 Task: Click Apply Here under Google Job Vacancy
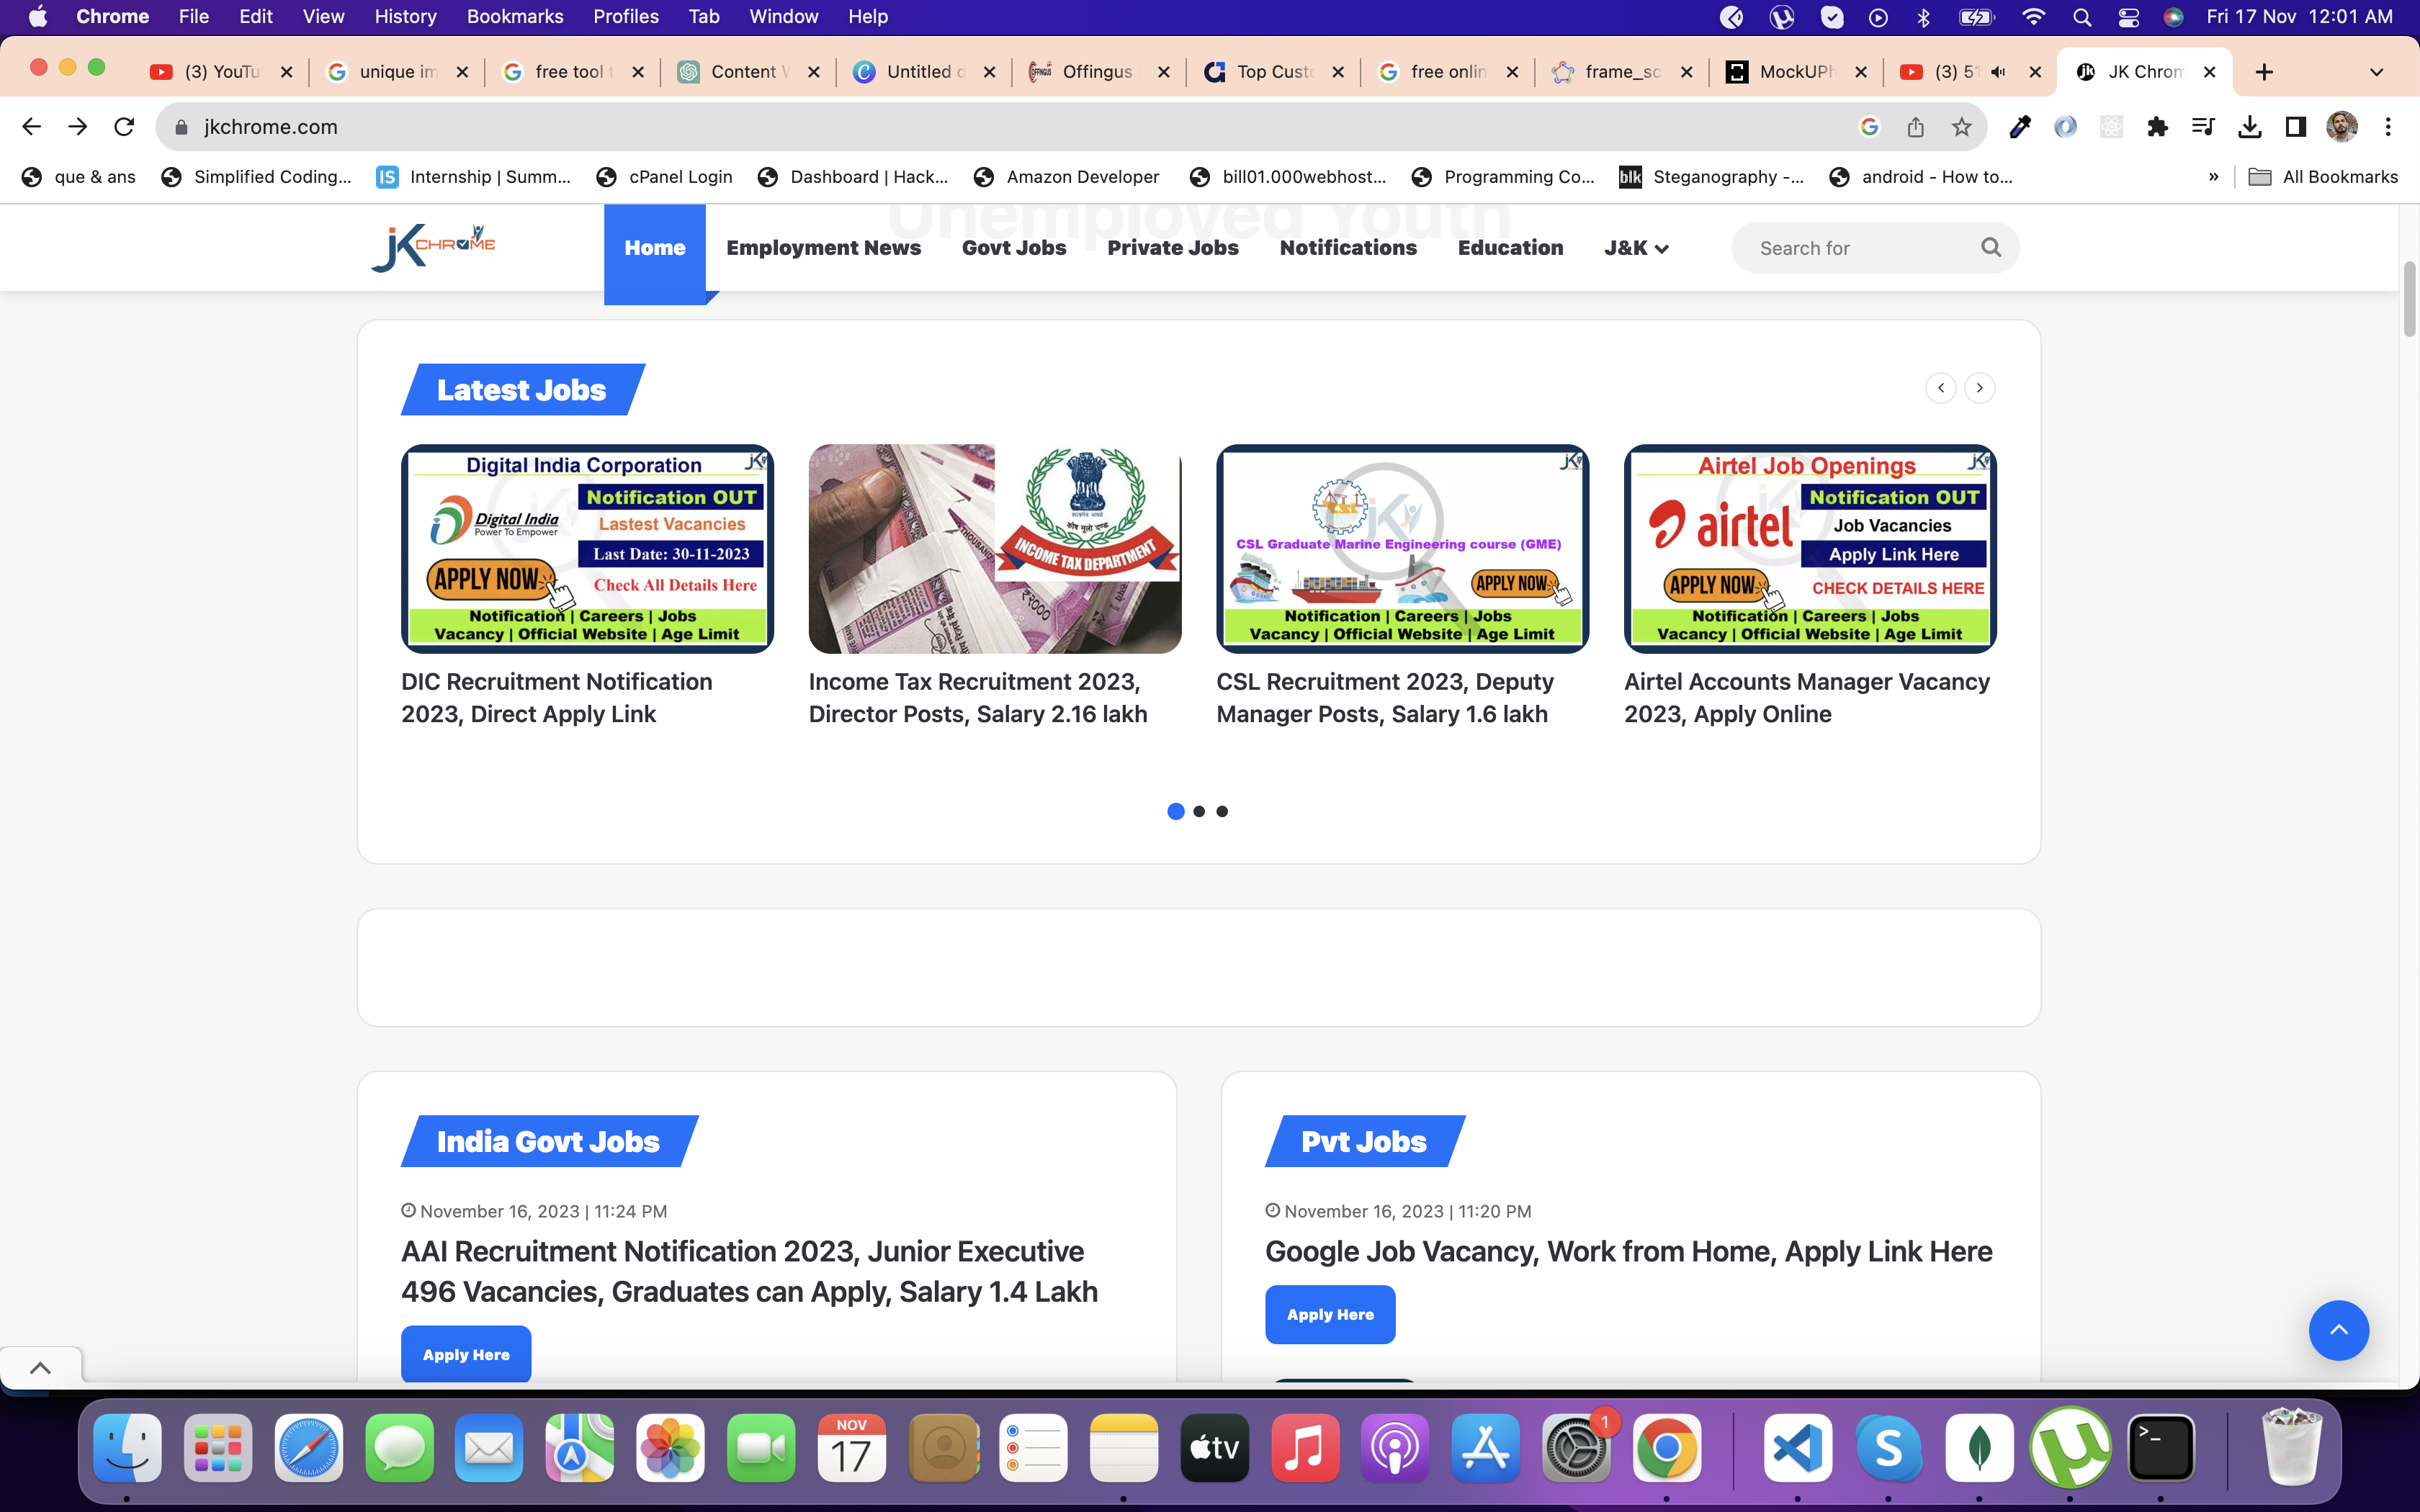point(1330,1314)
